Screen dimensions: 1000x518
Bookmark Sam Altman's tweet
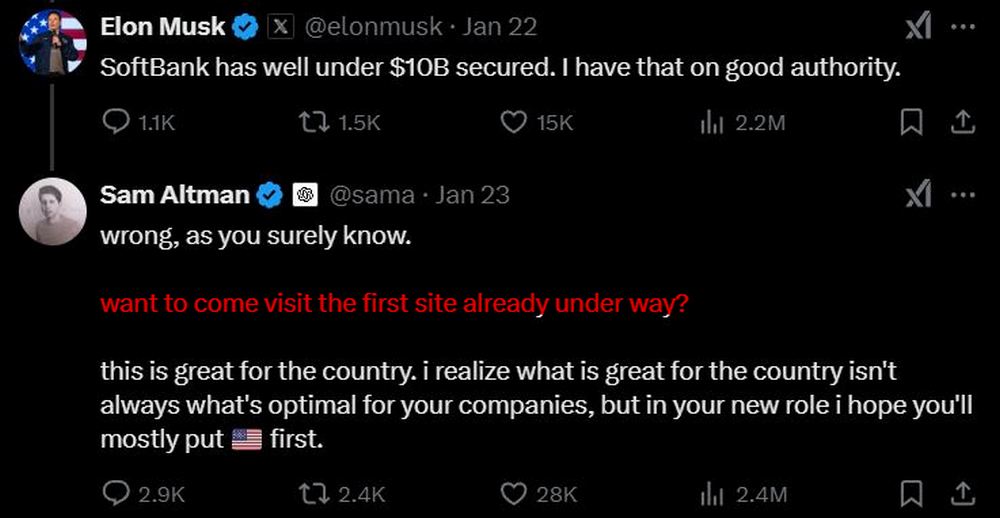911,493
